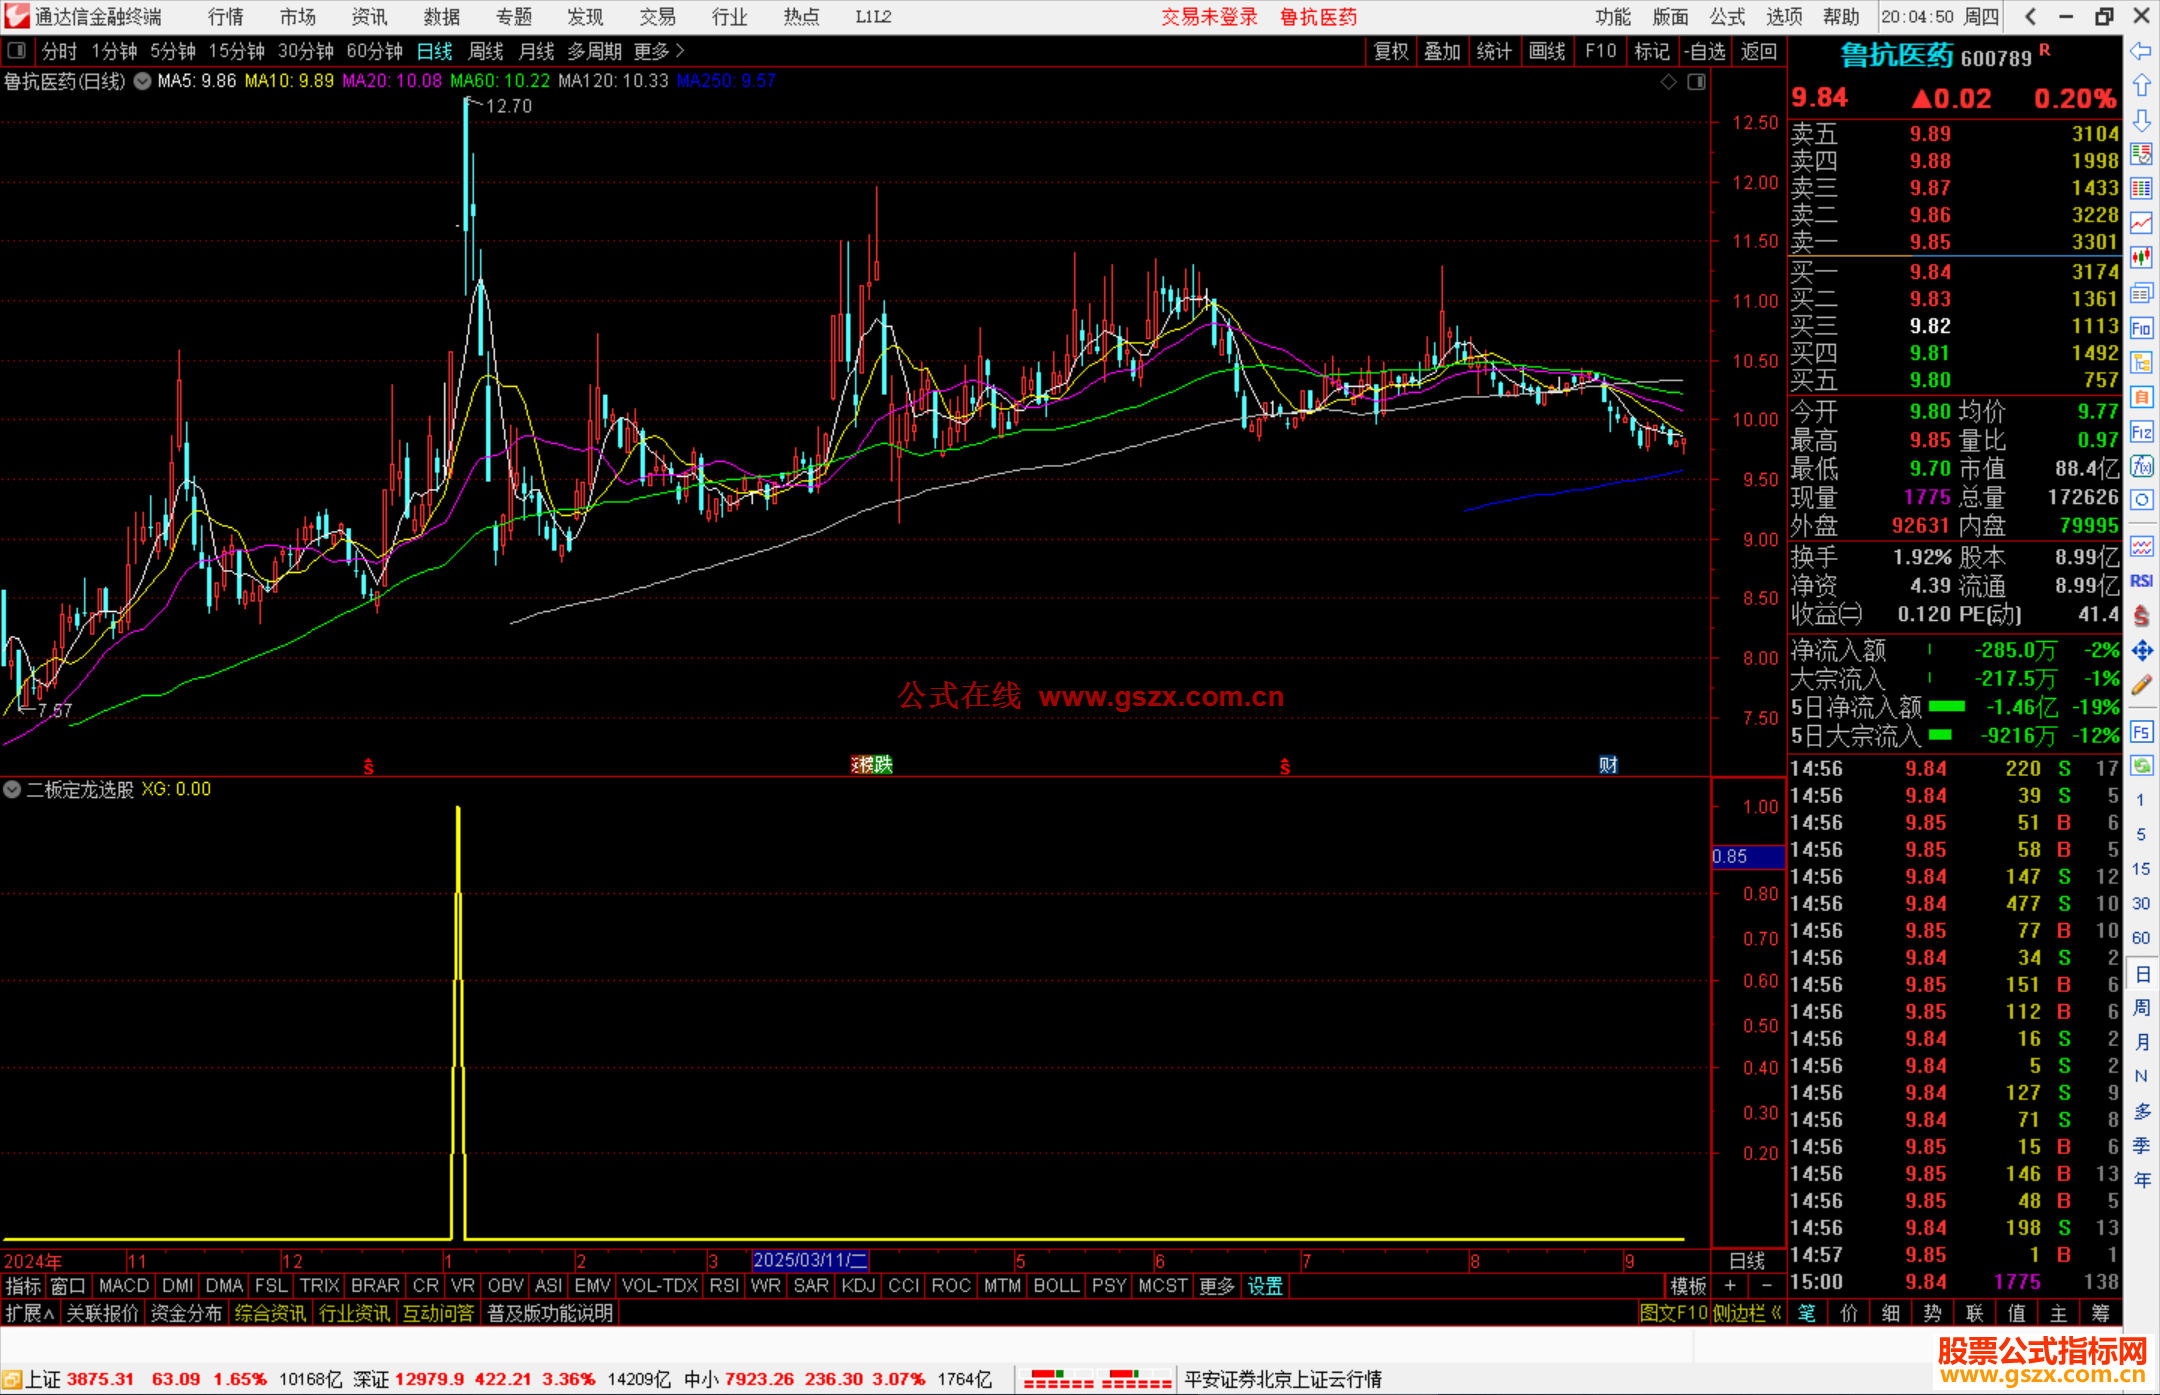This screenshot has height=1395, width=2160.
Task: Click the 2025/03/11 date marker on timeline
Action: (x=810, y=1261)
